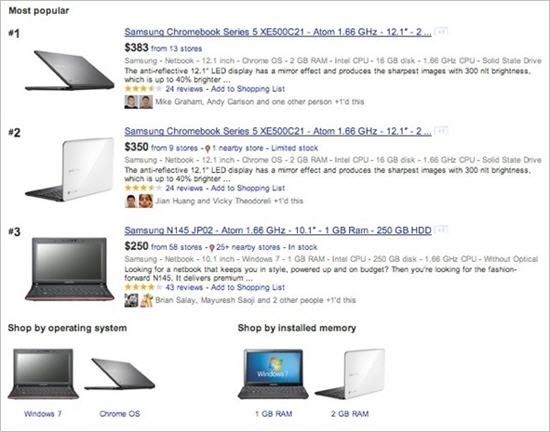550x432 pixels.
Task: Open the Samsung N145 JP02 title link
Action: click(278, 230)
